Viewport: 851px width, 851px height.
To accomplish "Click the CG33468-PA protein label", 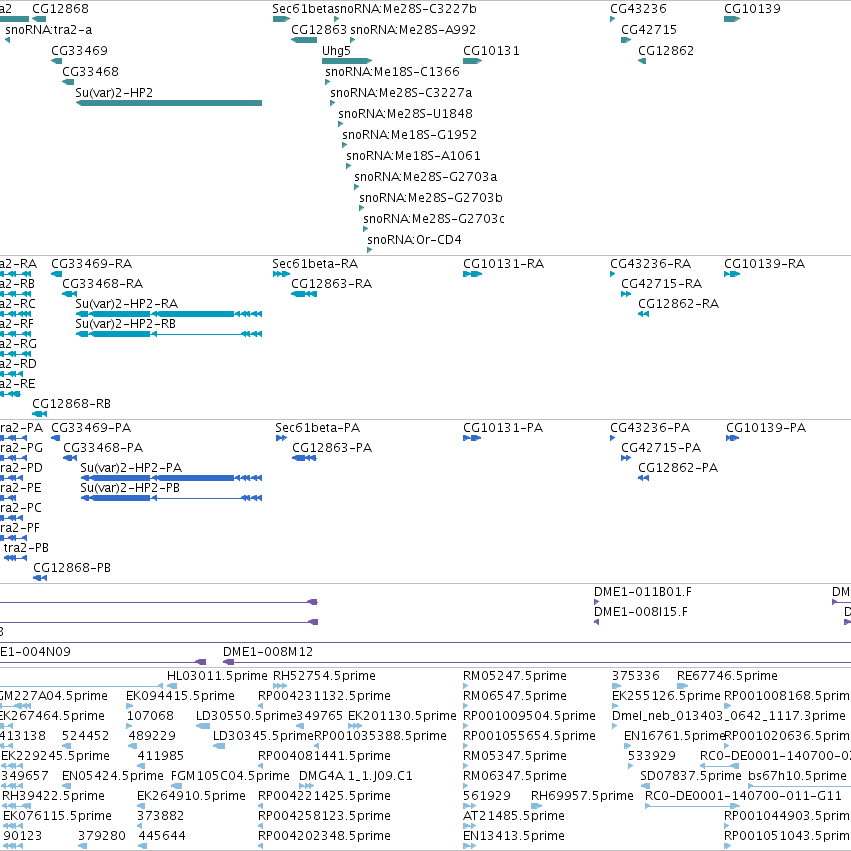I will pyautogui.click(x=103, y=448).
